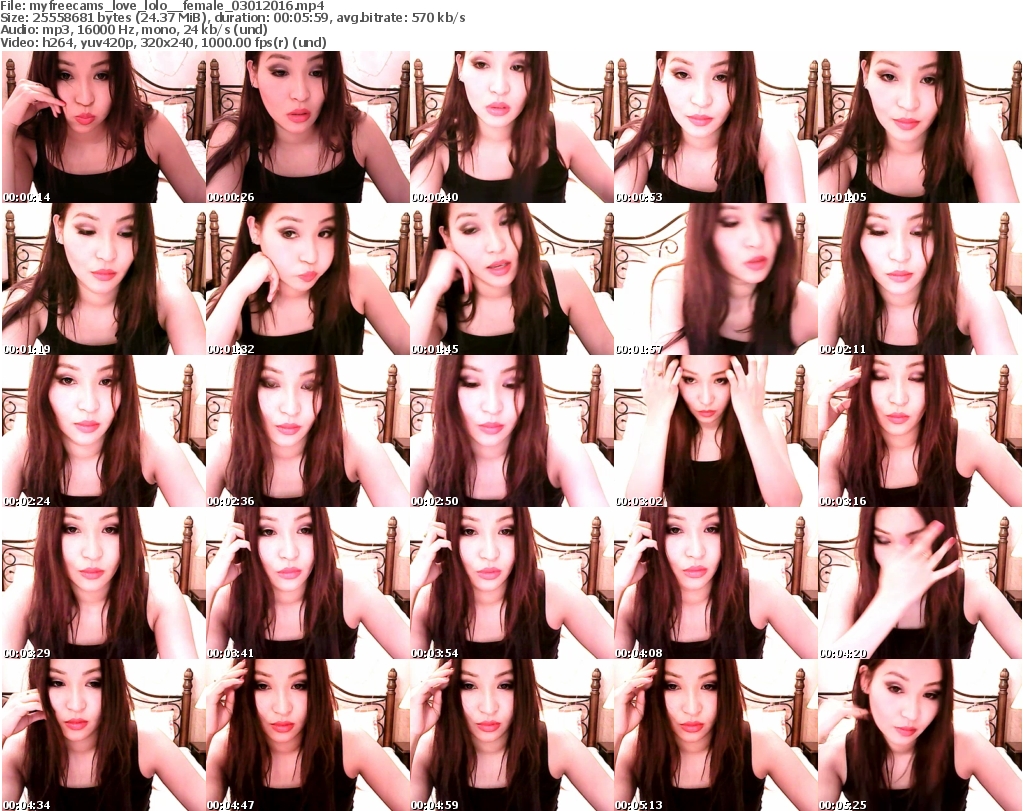Open the blurred frame at 00:01:57
Screen dimensions: 1024x811
(x=715, y=280)
